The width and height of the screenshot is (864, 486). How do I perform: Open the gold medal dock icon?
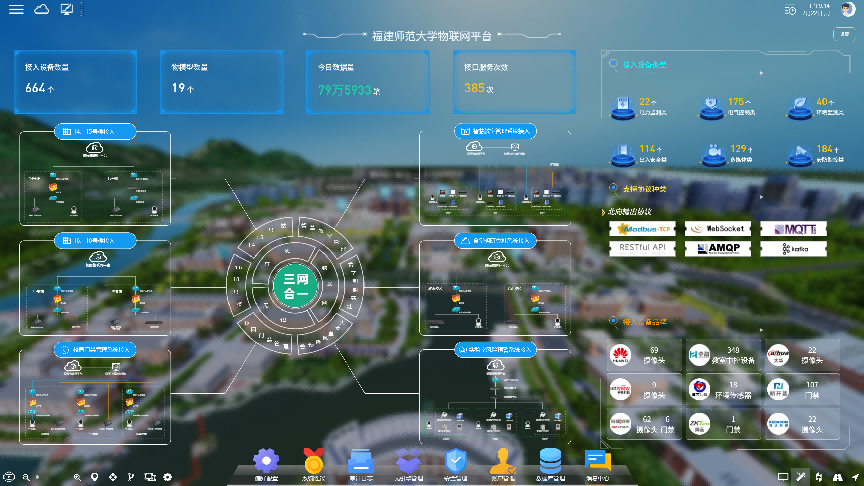click(x=313, y=461)
